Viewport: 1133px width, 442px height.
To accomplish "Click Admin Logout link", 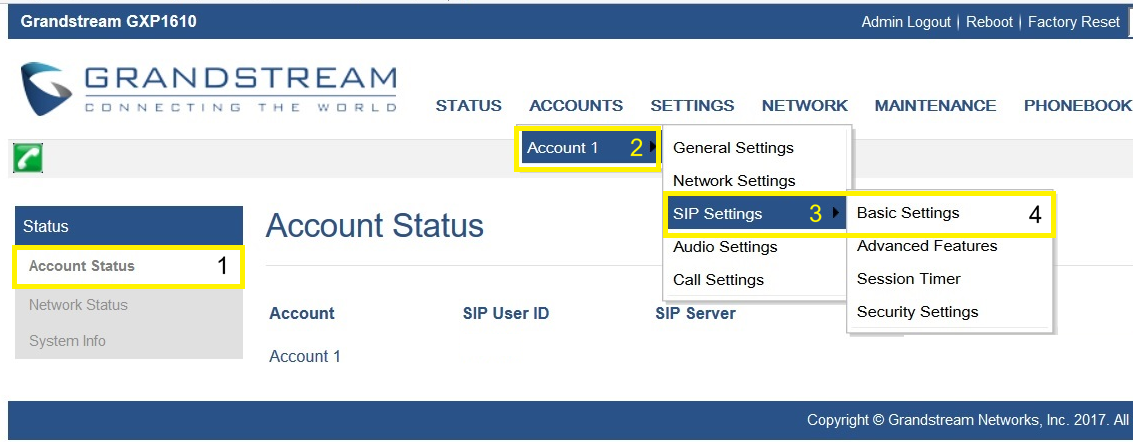I will [x=906, y=22].
